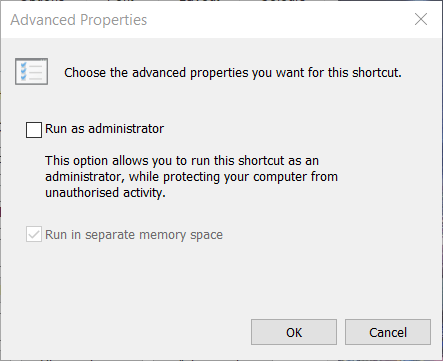Click the blue tick marks in the checklist icon
This screenshot has height=361, width=443.
point(24,71)
